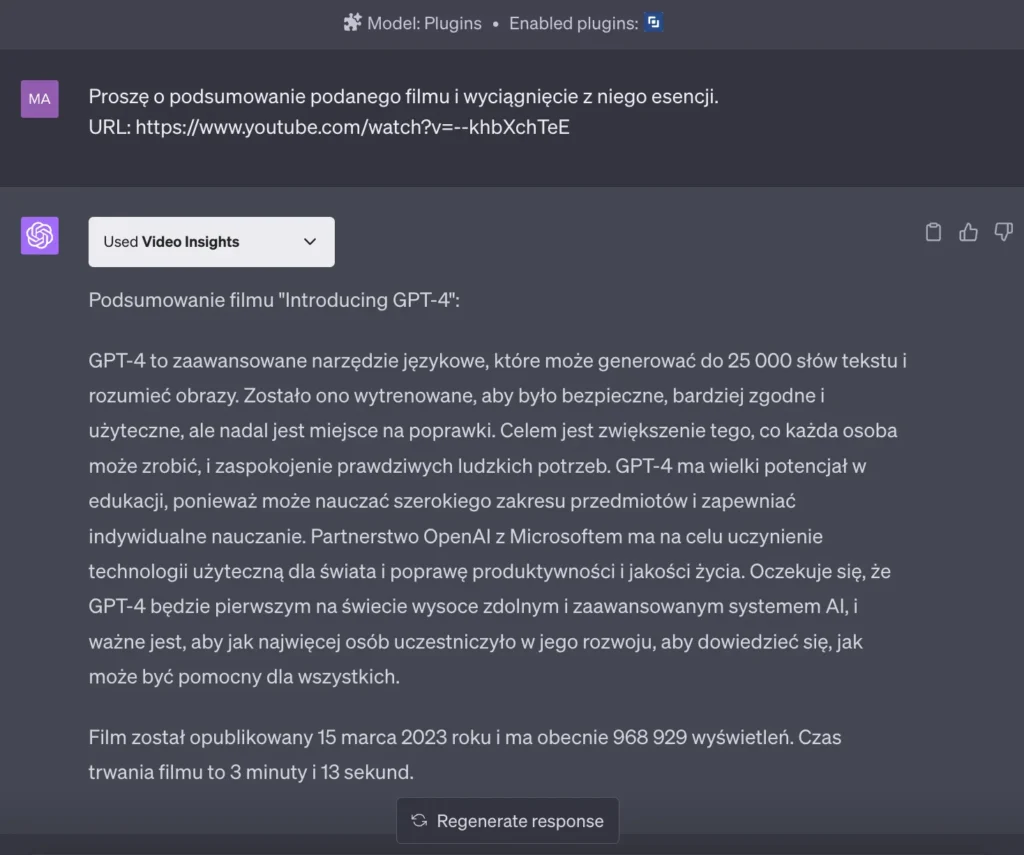
Task: Give the response a thumbs down
Action: (1003, 231)
